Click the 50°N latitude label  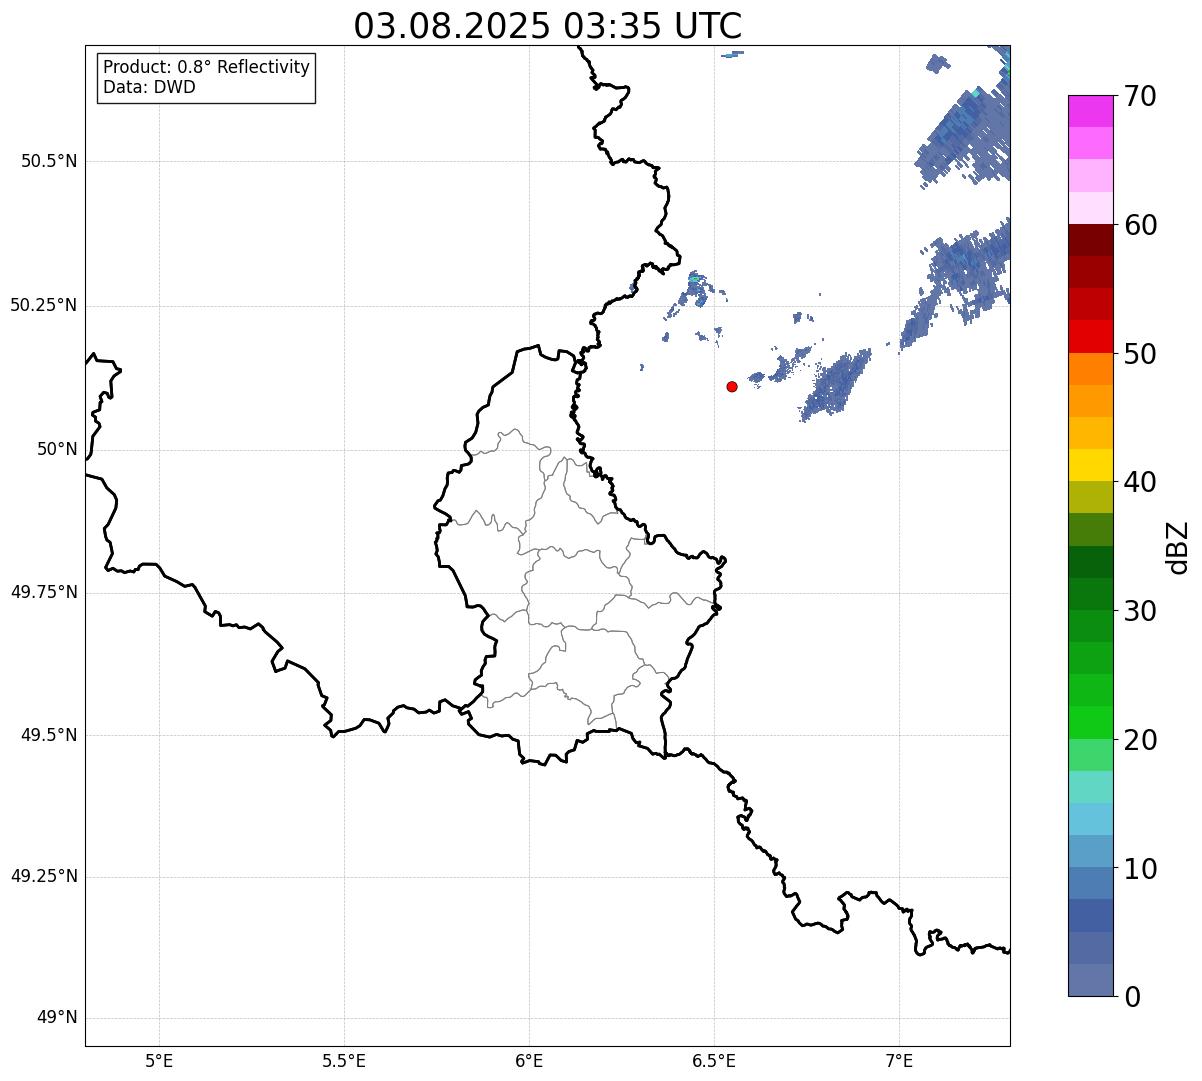[57, 449]
